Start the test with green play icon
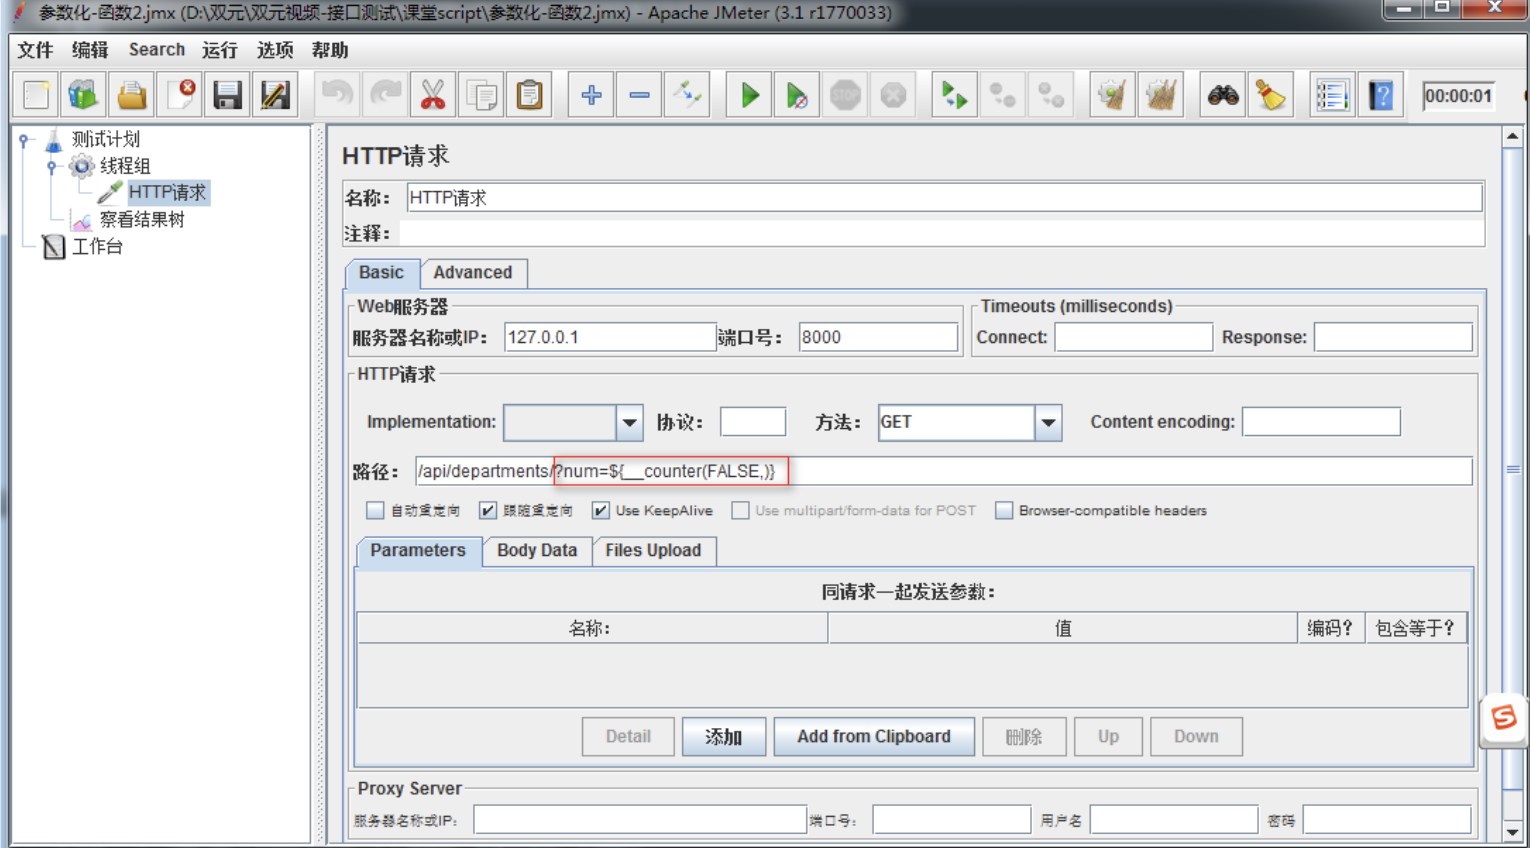1530x848 pixels. tap(749, 95)
